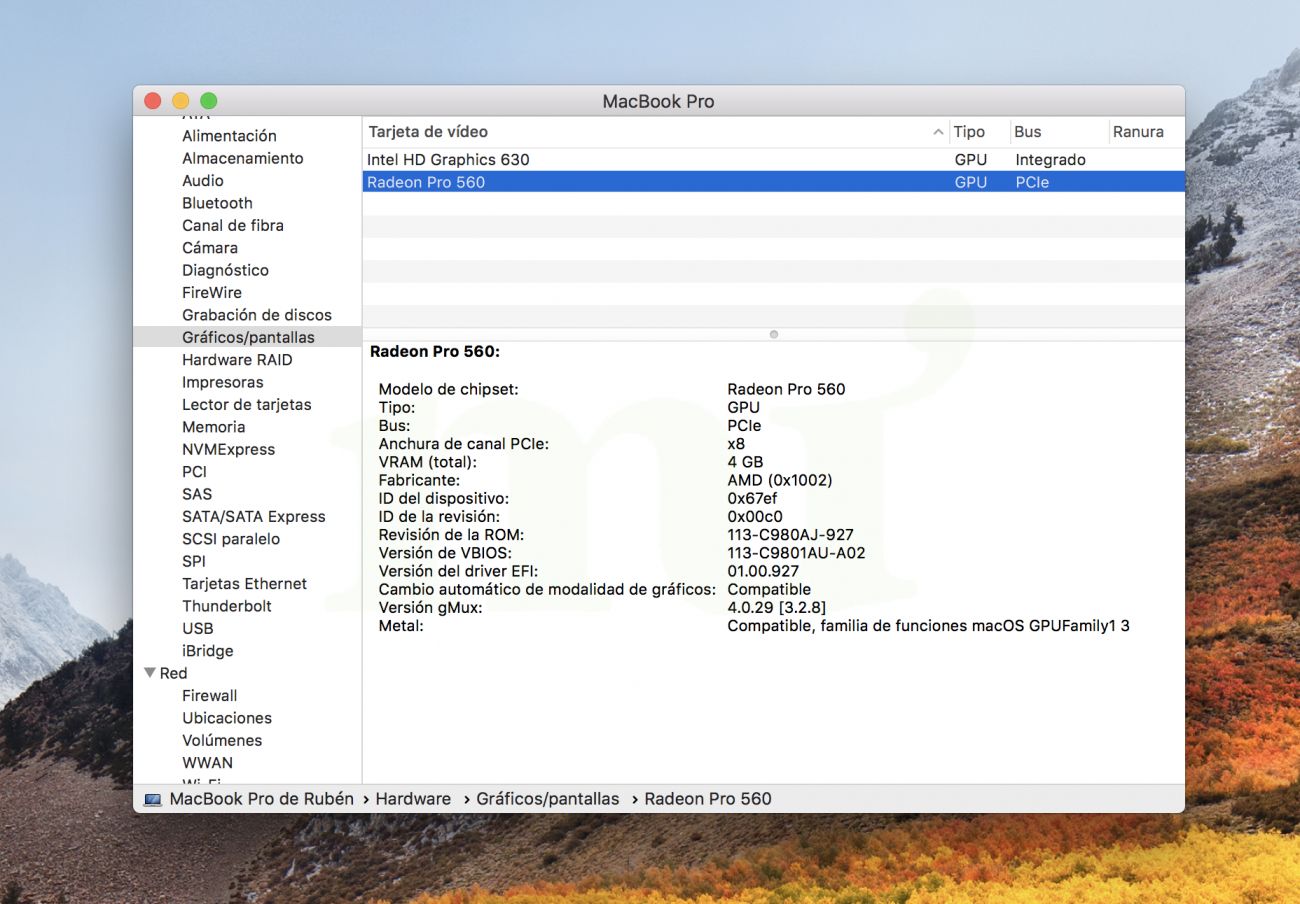Go to Gráficos/pantallas in the path bar
This screenshot has height=904, width=1300.
[548, 799]
